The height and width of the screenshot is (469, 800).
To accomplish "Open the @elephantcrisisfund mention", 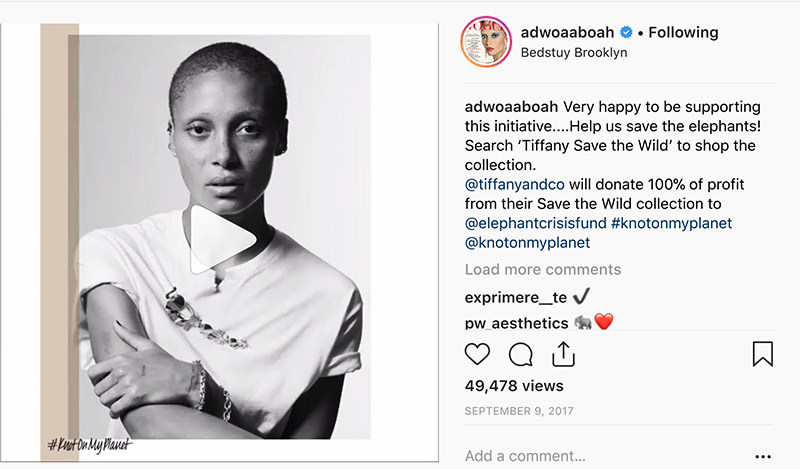I will (535, 223).
